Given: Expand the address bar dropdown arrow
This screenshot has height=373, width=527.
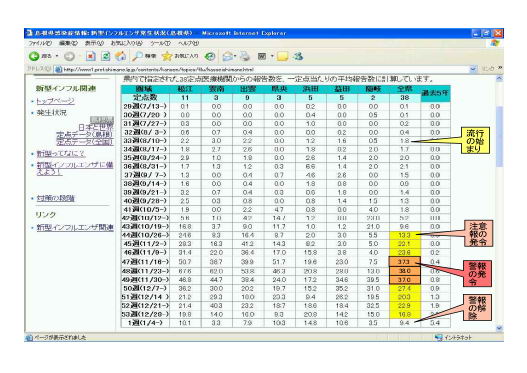Looking at the screenshot, I should 473,69.
